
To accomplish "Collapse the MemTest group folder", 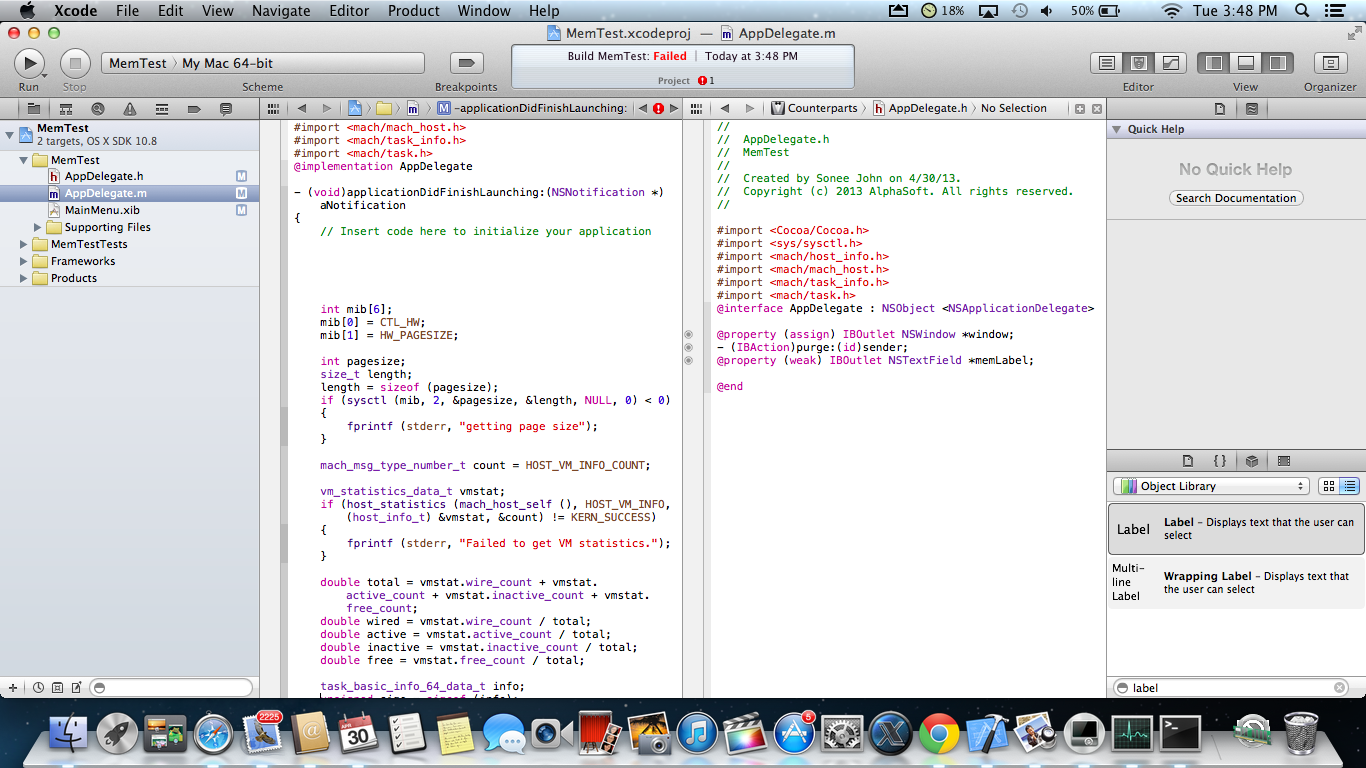I will coord(24,160).
